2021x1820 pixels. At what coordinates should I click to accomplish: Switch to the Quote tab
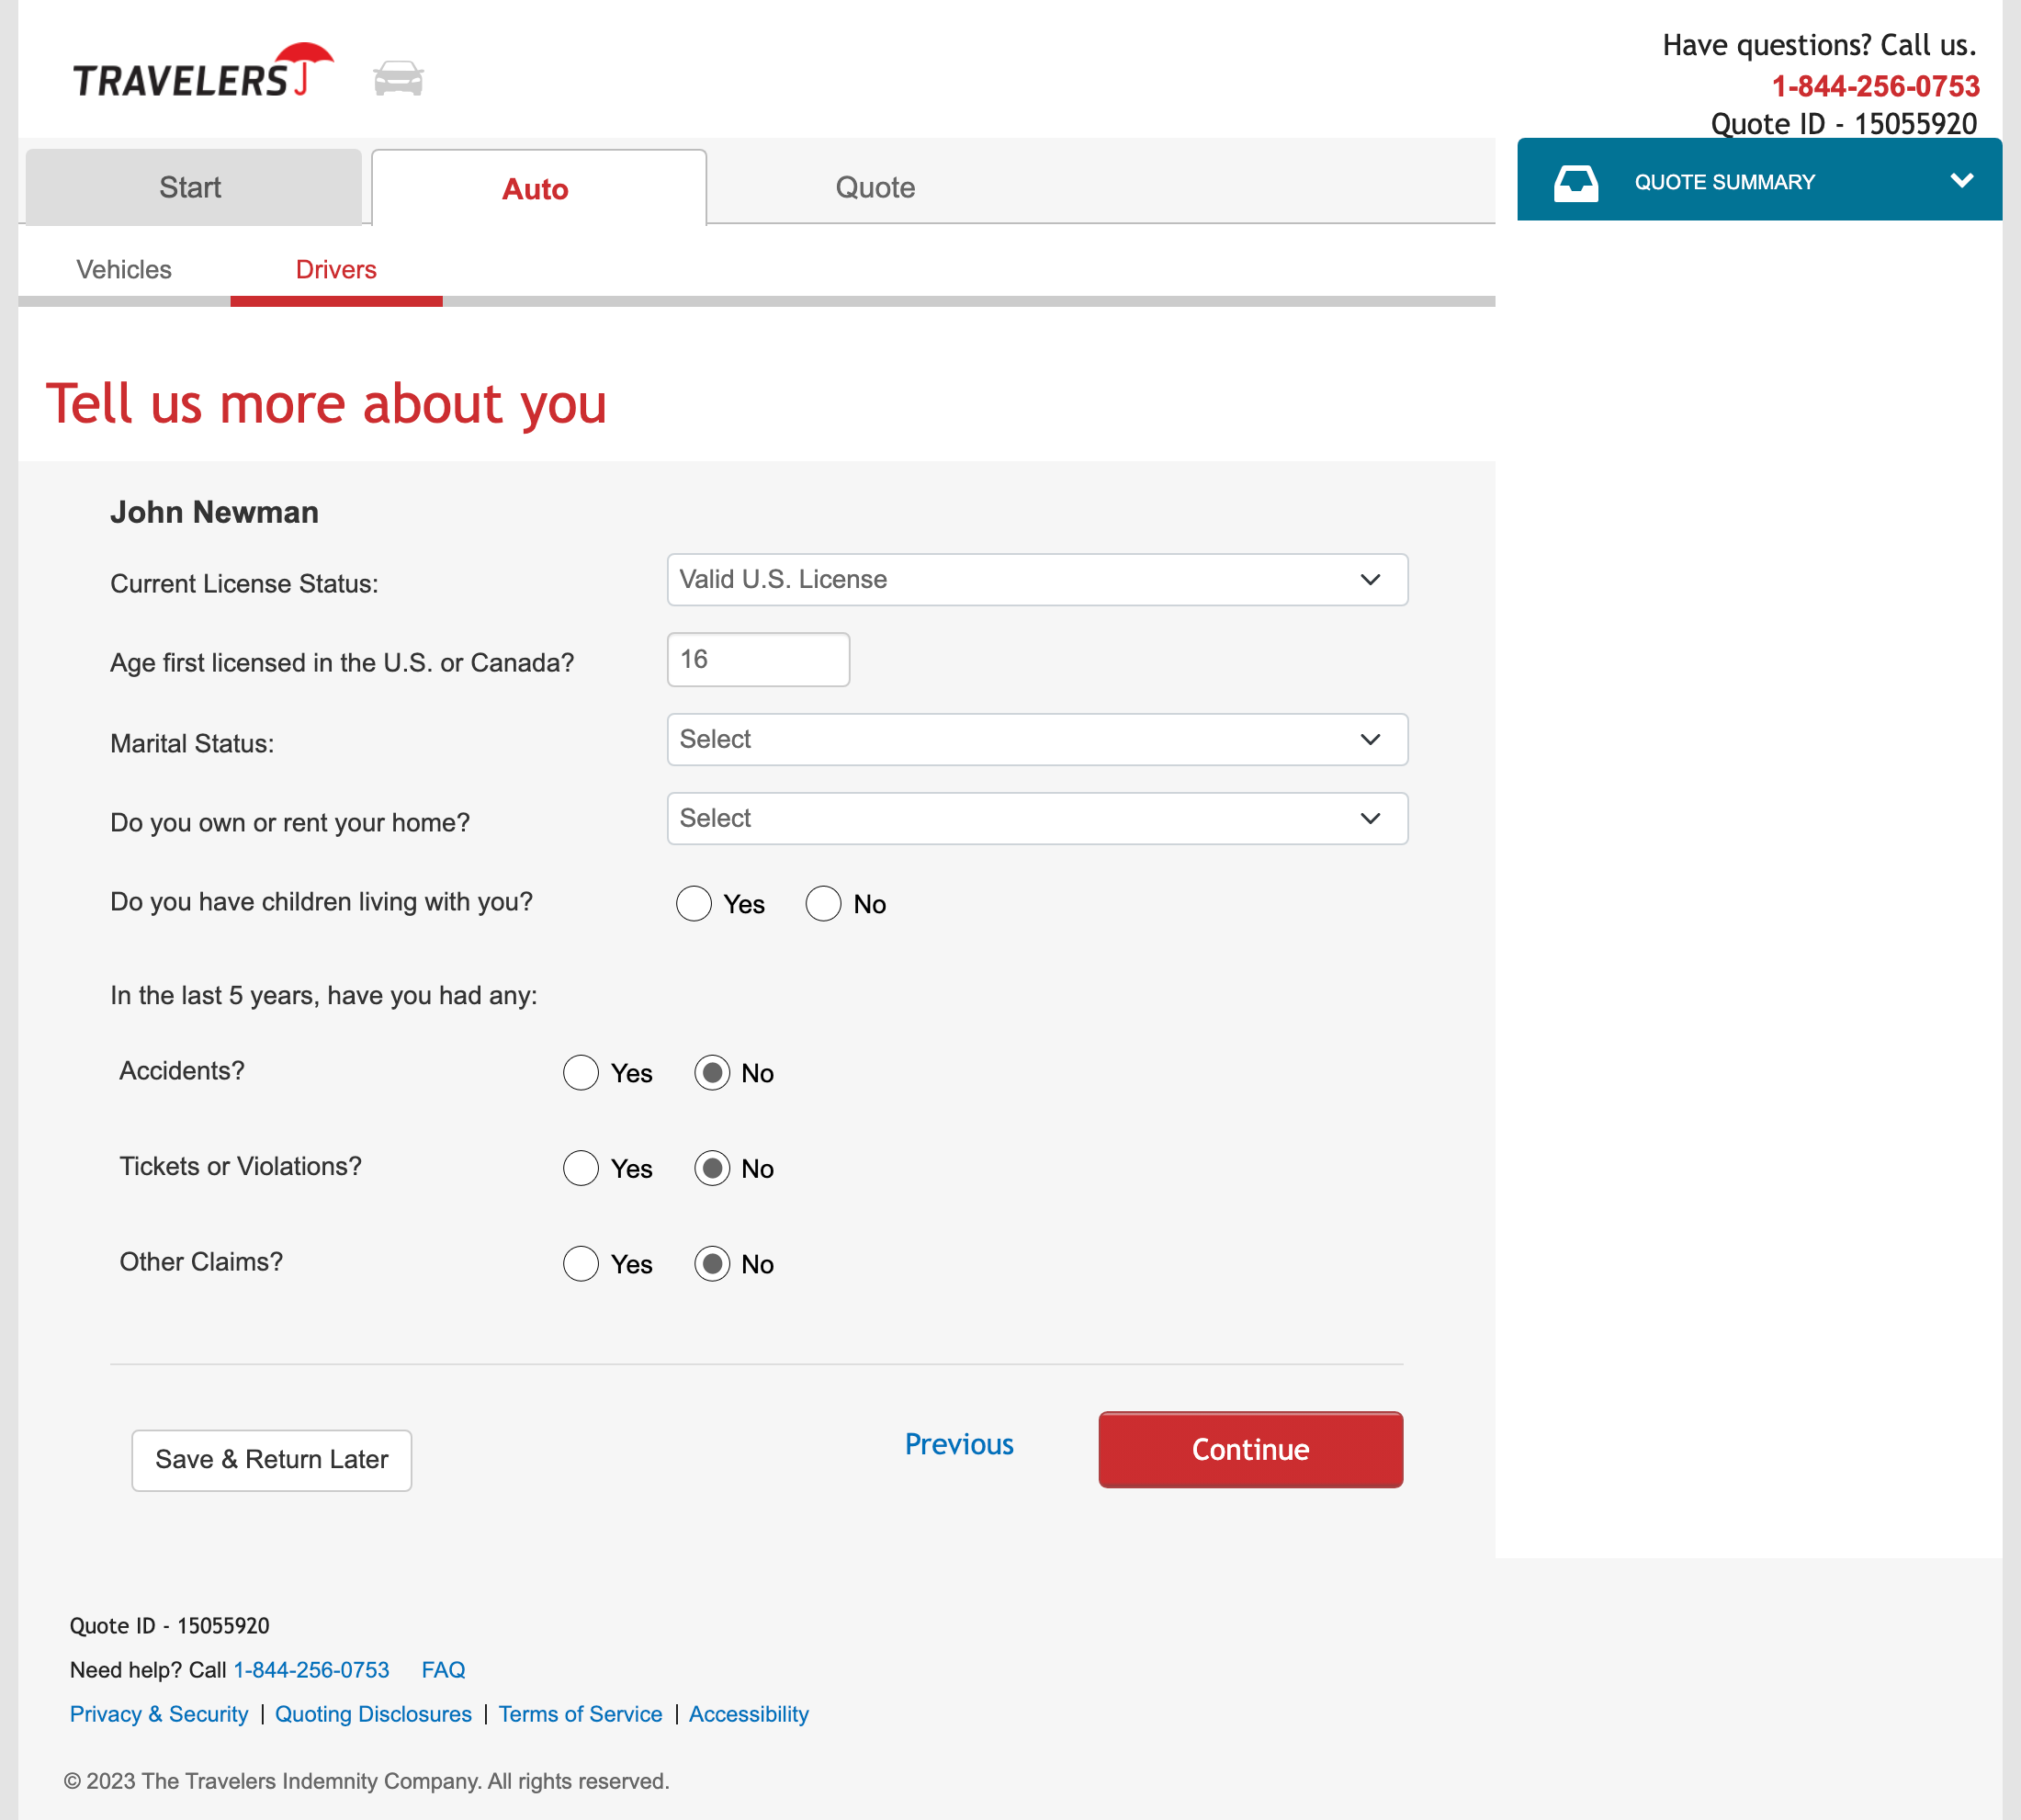[x=874, y=186]
